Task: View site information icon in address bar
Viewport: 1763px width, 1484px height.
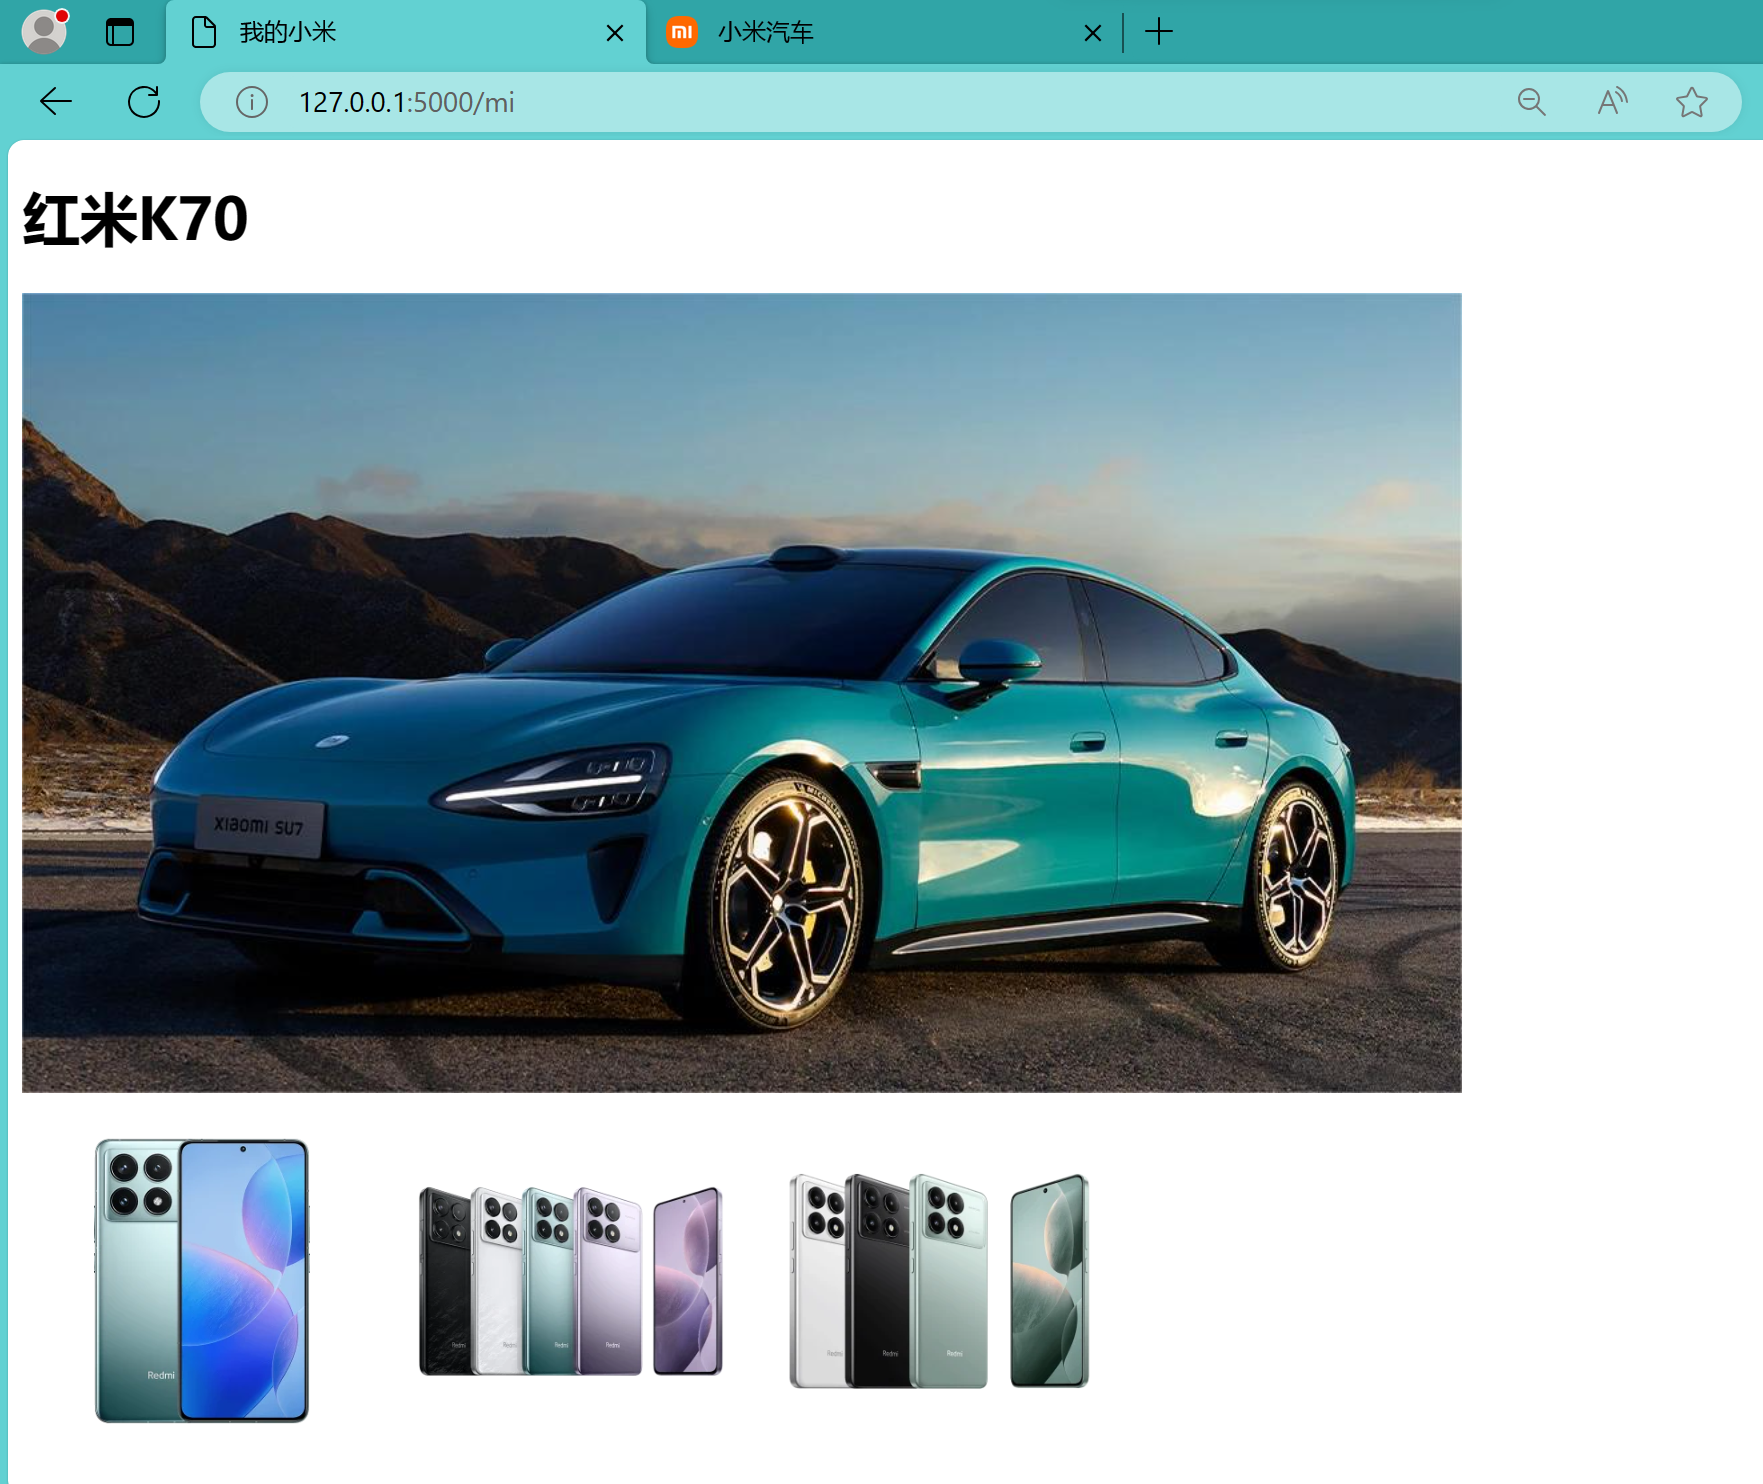Action: pyautogui.click(x=252, y=102)
